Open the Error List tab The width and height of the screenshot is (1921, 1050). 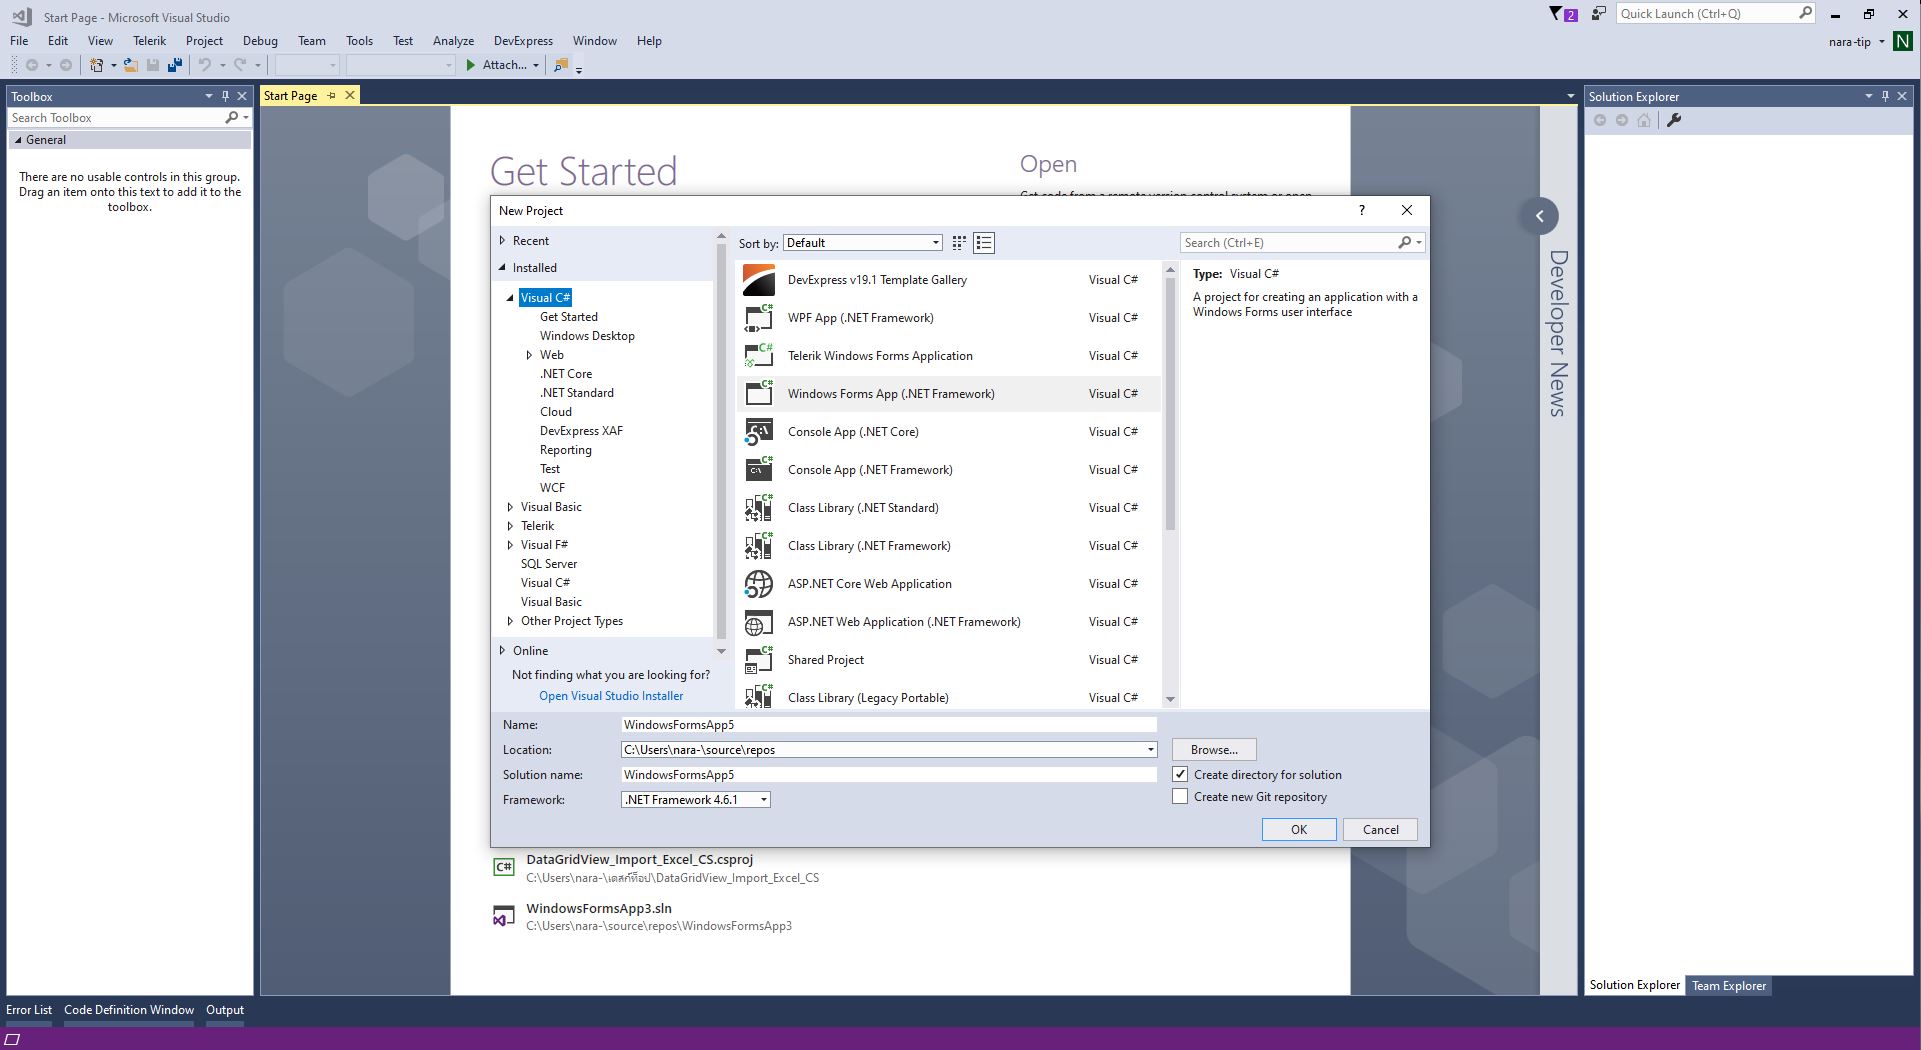click(x=29, y=1010)
